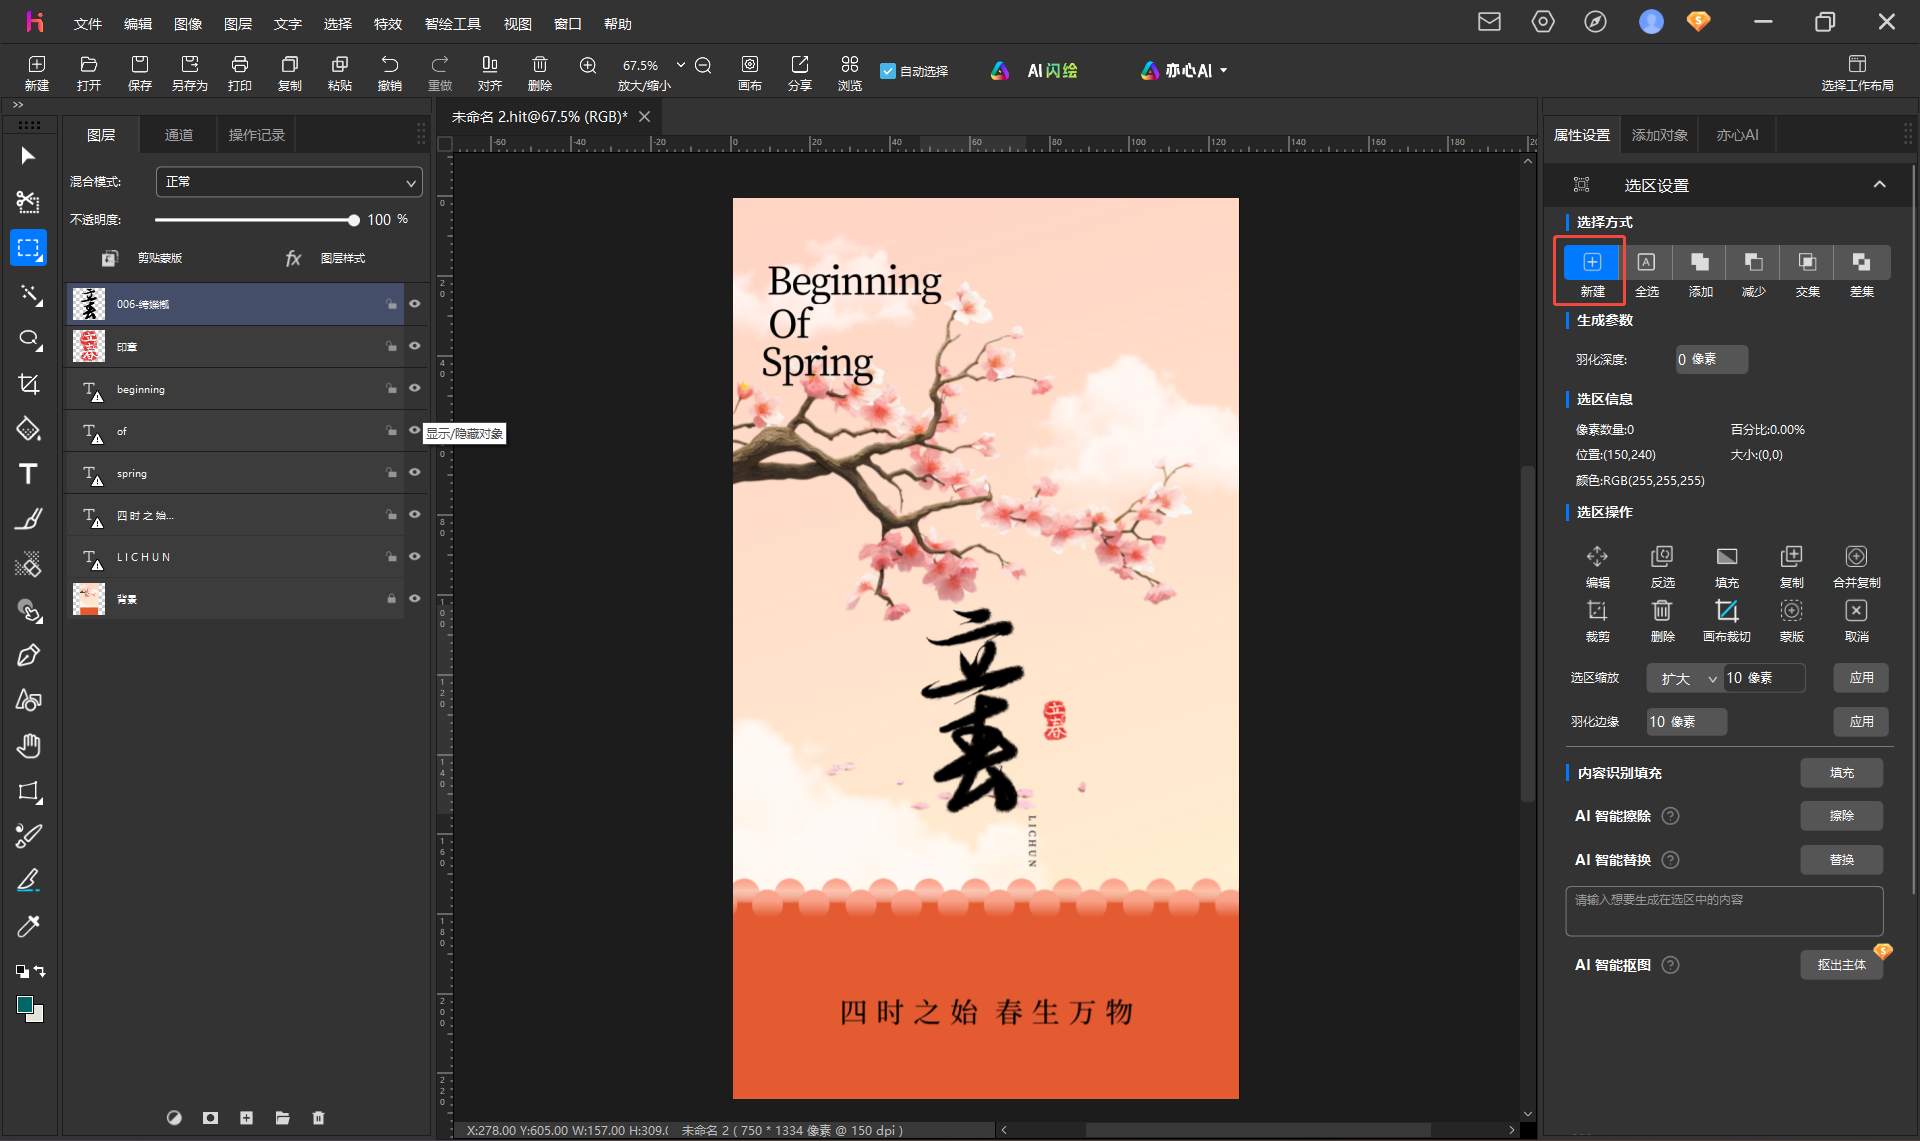Open the 混合模式 blend mode dropdown

tap(289, 182)
